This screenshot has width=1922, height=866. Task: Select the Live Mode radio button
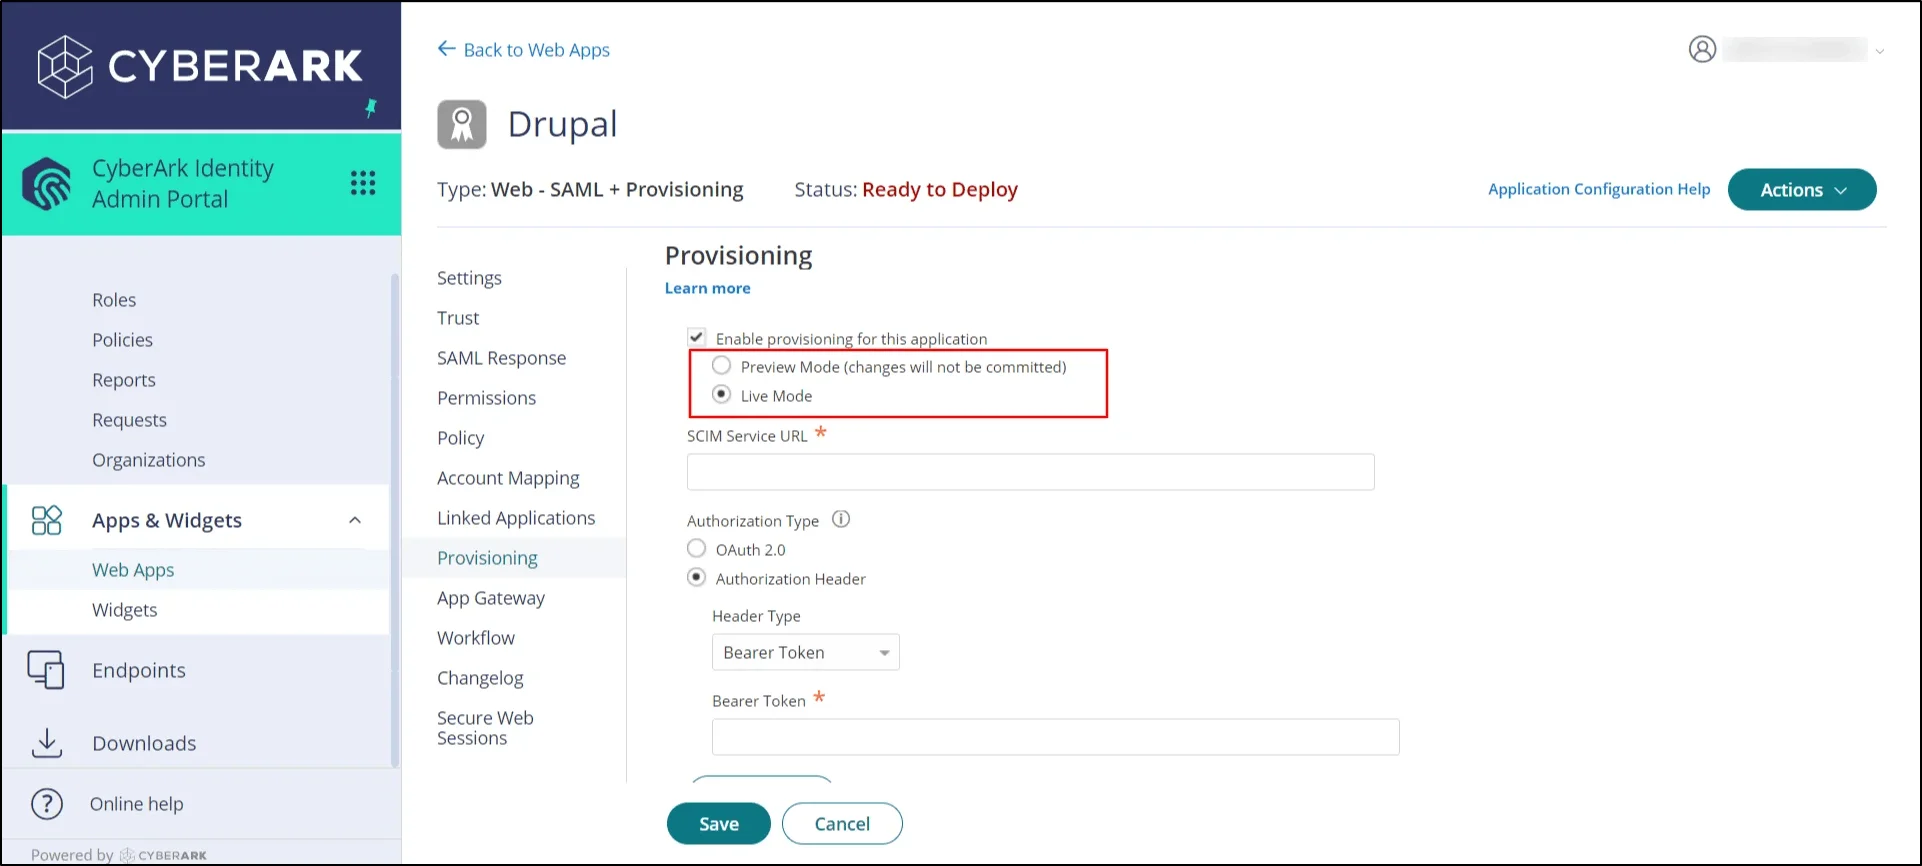pyautogui.click(x=721, y=394)
